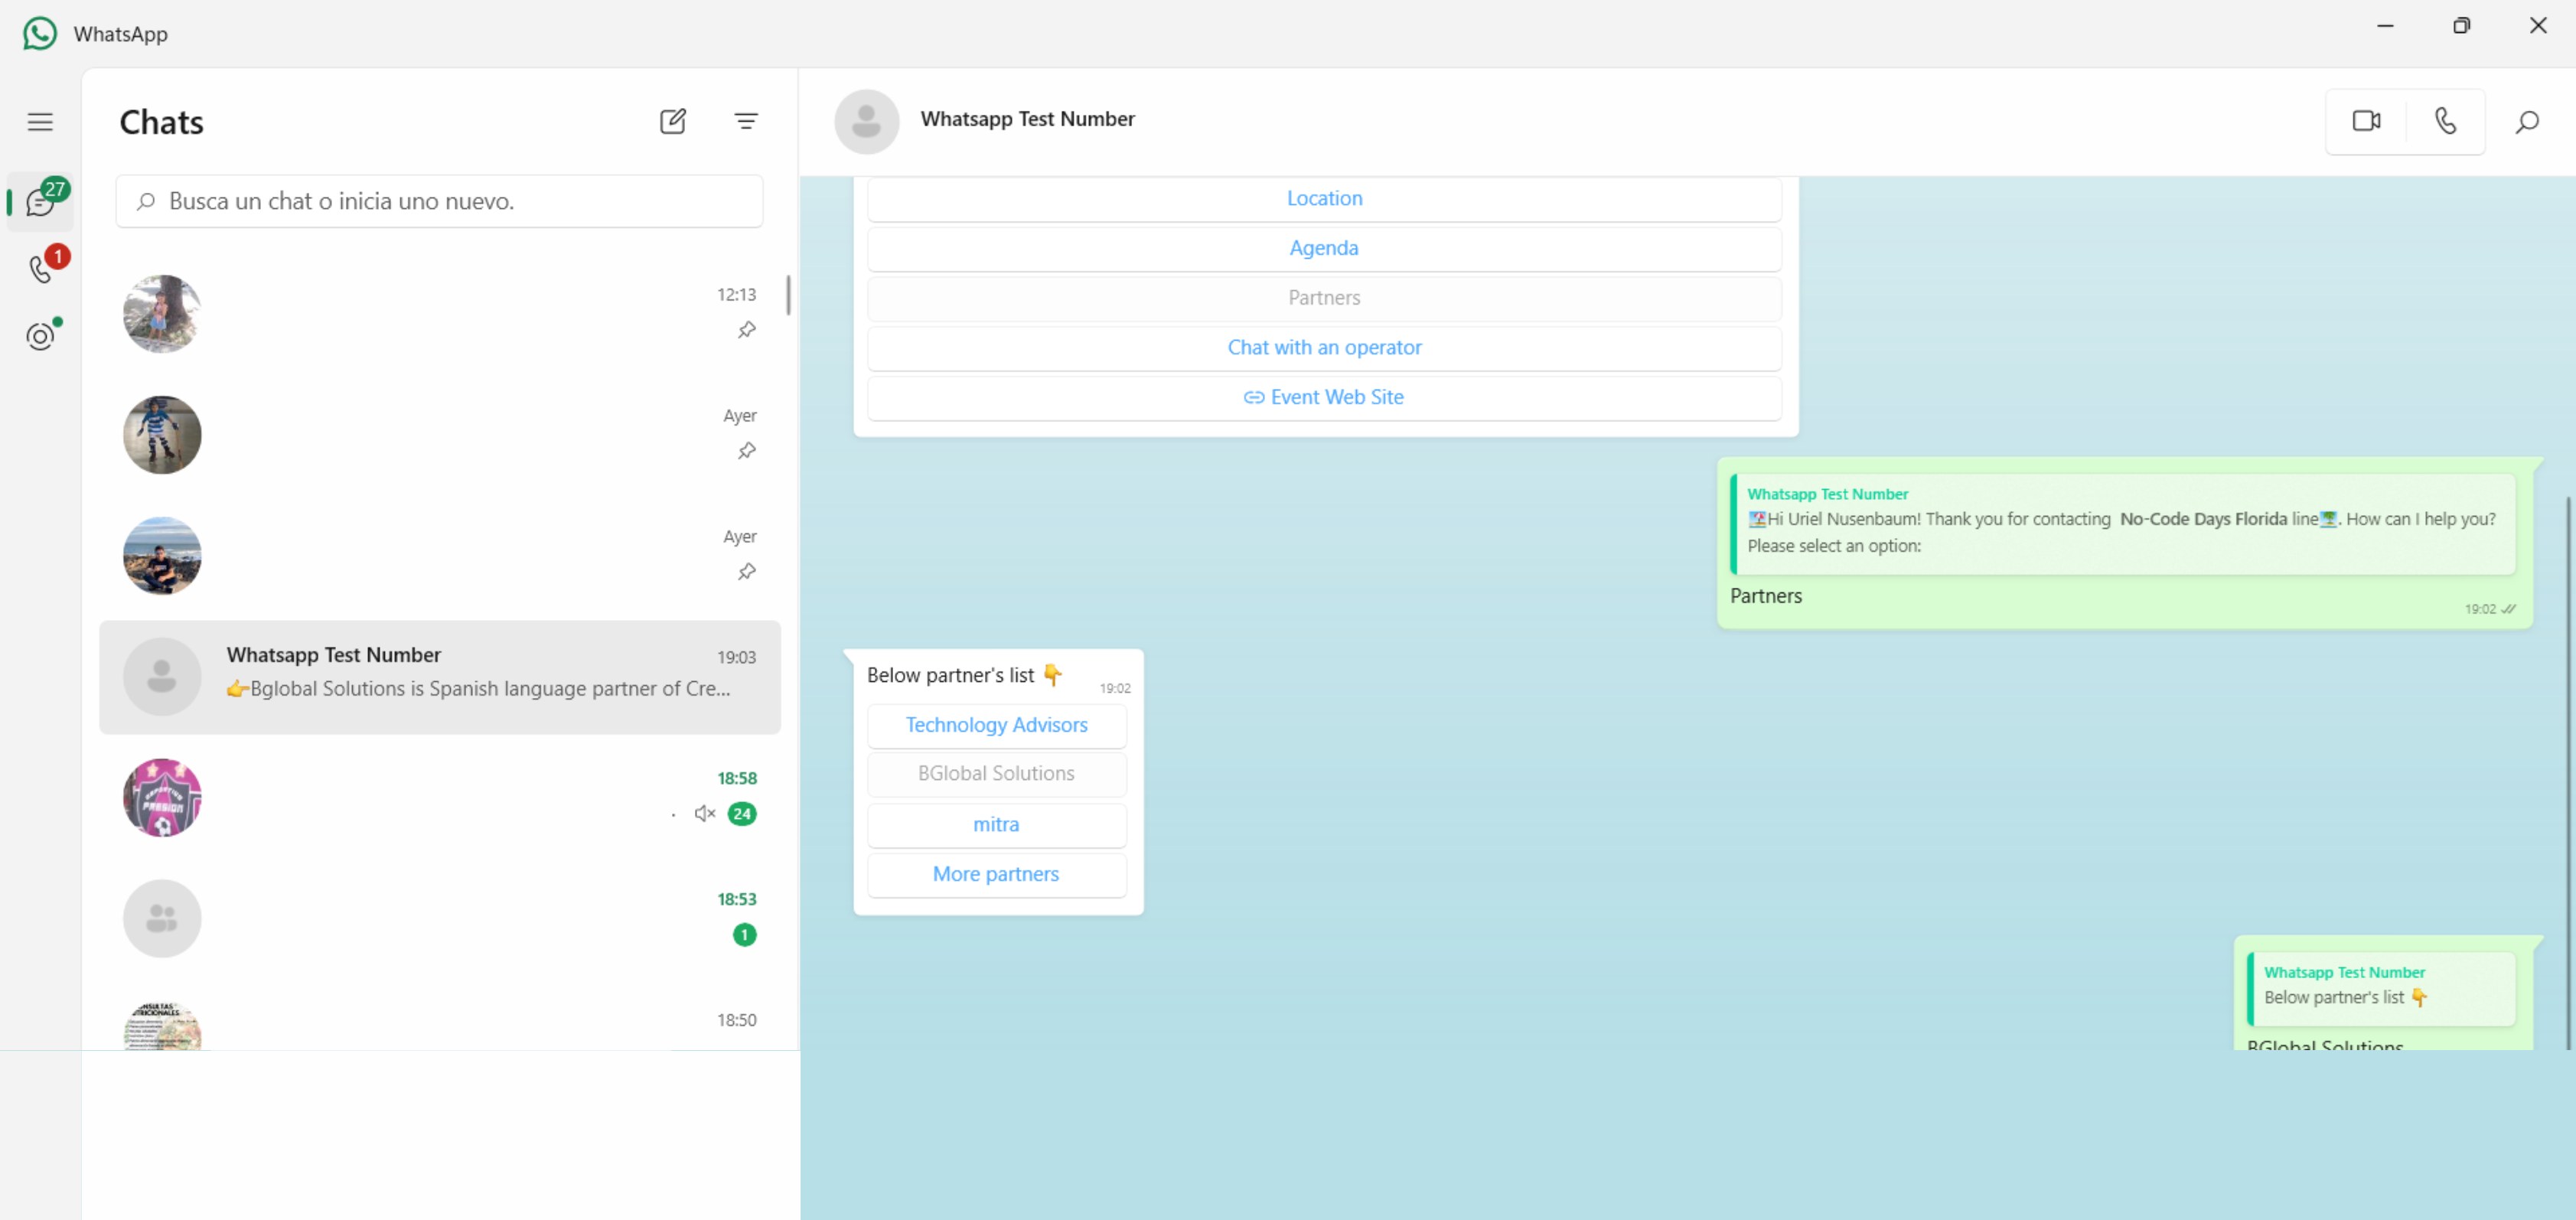Close the WhatsApp window

2537,26
